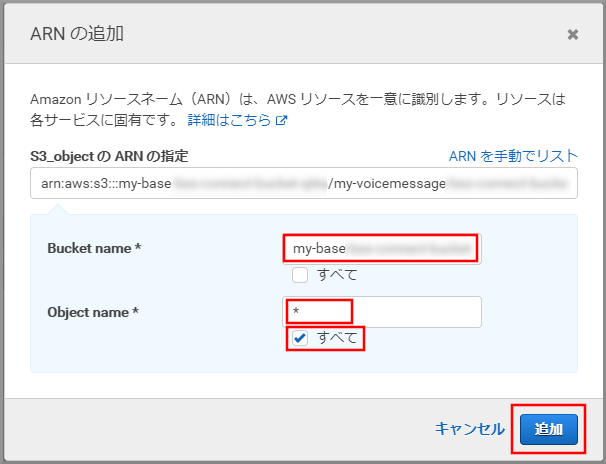Click the Object name input field
Image resolution: width=606 pixels, height=464 pixels.
[382, 312]
